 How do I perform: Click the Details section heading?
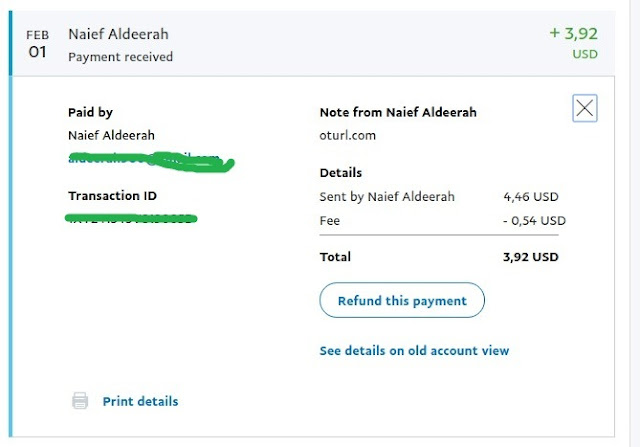[x=340, y=173]
